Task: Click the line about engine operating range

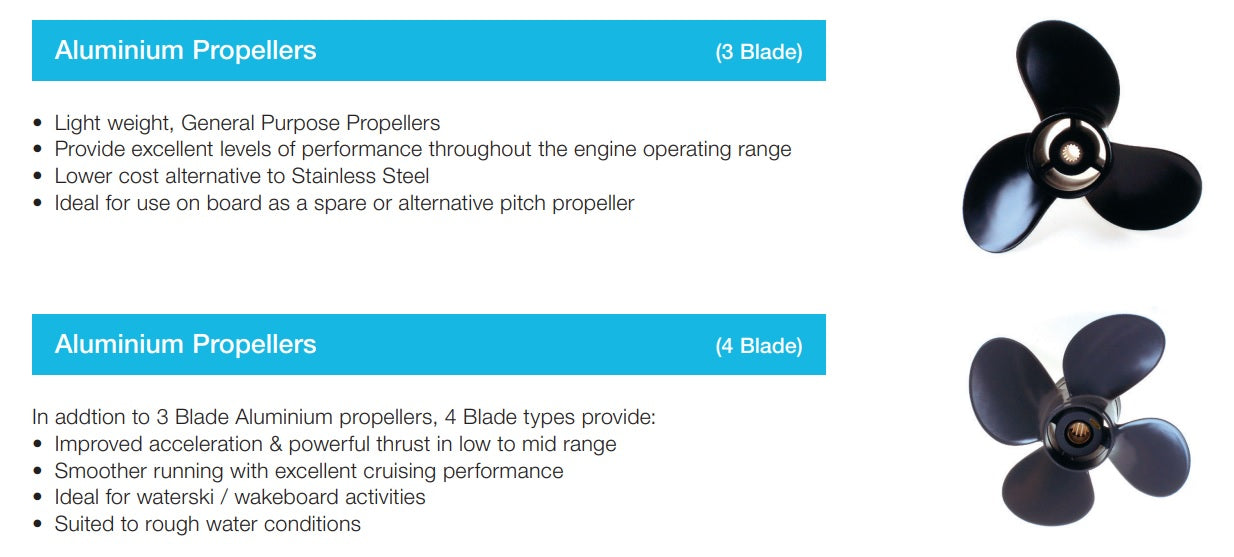Action: (422, 149)
